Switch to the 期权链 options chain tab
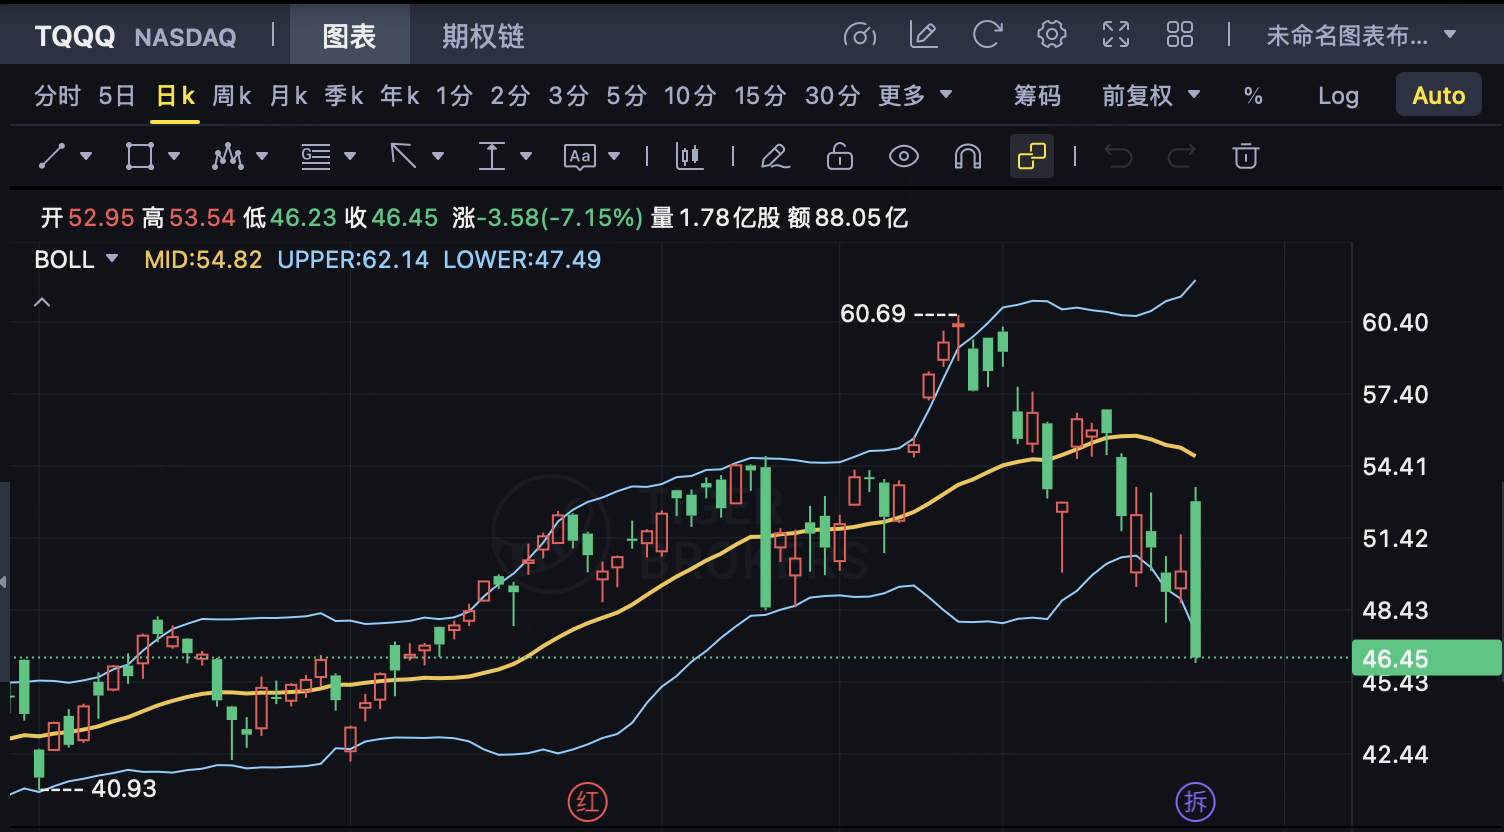Screen dimensions: 1504x832 pyautogui.click(x=483, y=36)
